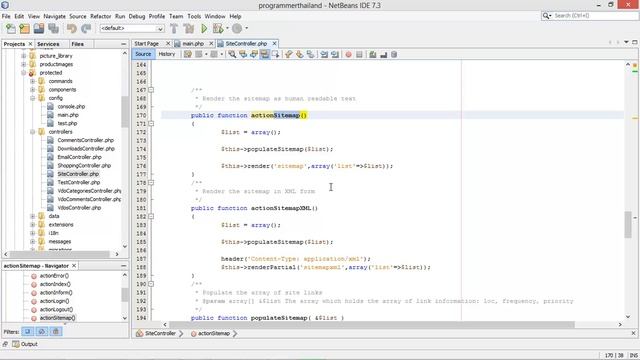
Task: Minimize the Projects panel group
Action: tap(123, 44)
